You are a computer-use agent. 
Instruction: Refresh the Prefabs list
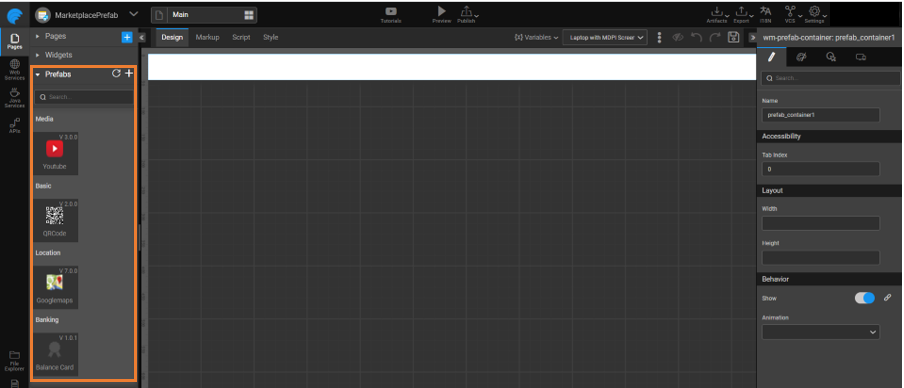tap(116, 73)
